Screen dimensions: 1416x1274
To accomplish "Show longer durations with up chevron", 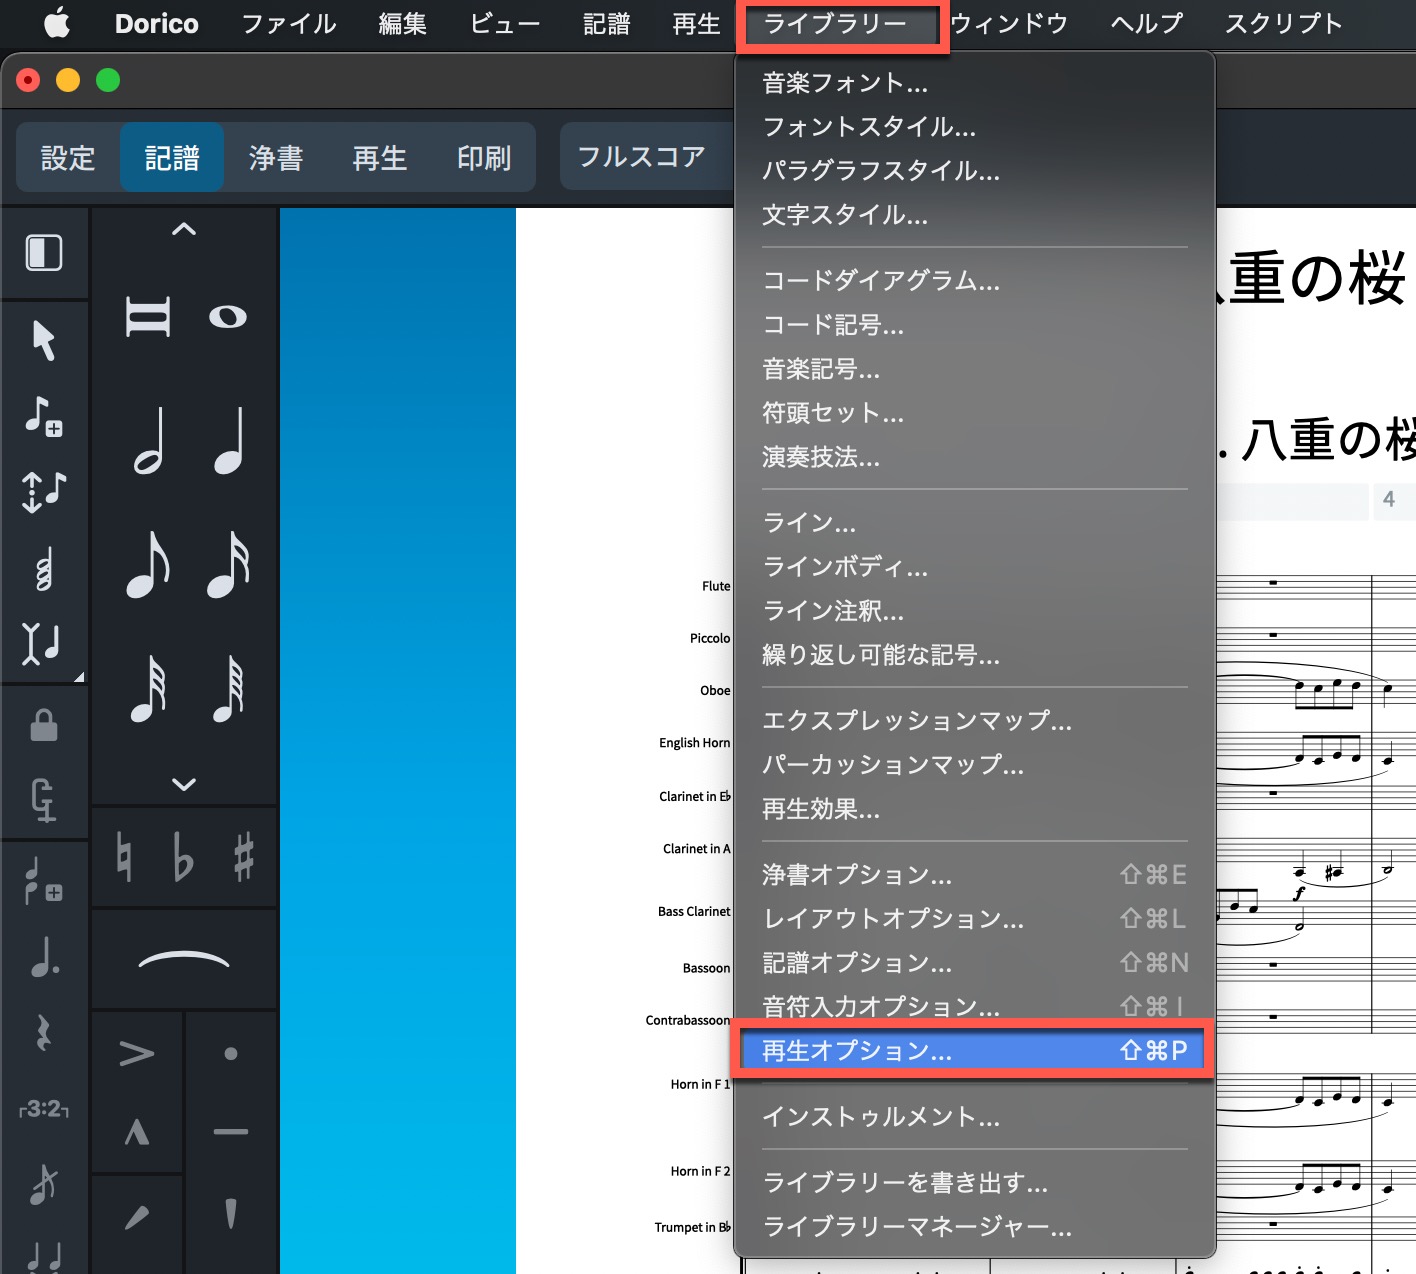I will [x=184, y=229].
